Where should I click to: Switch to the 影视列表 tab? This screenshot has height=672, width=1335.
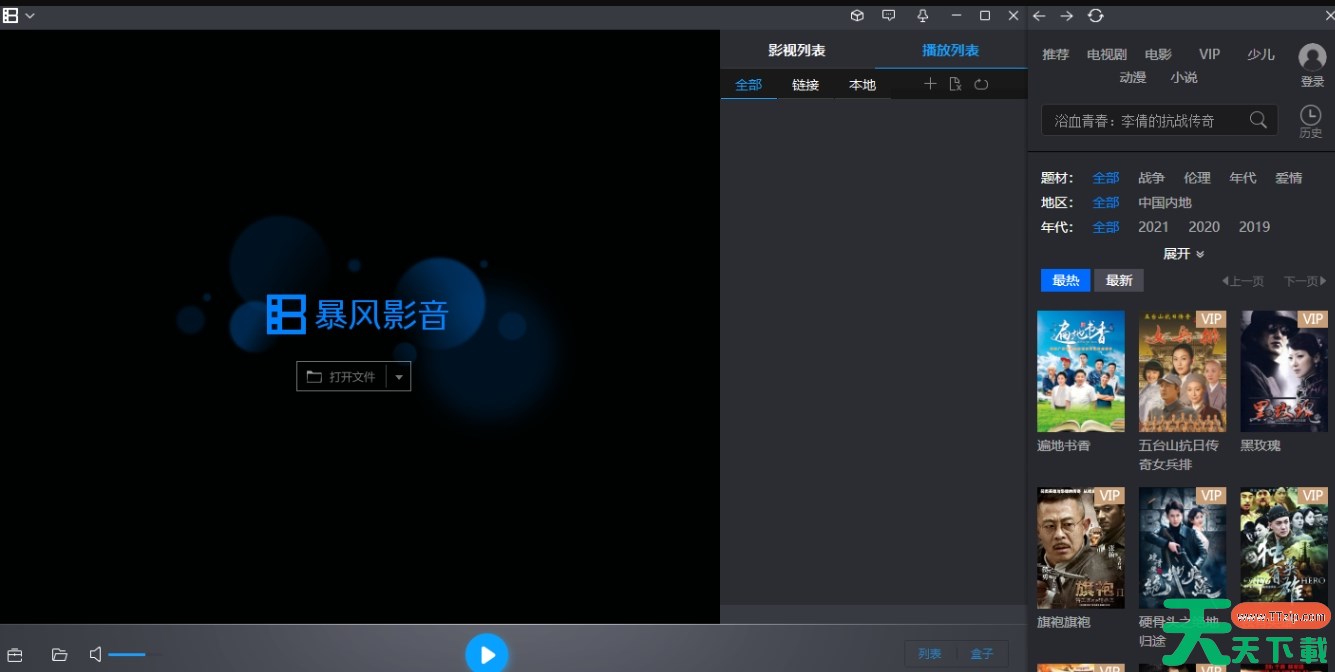pyautogui.click(x=797, y=50)
